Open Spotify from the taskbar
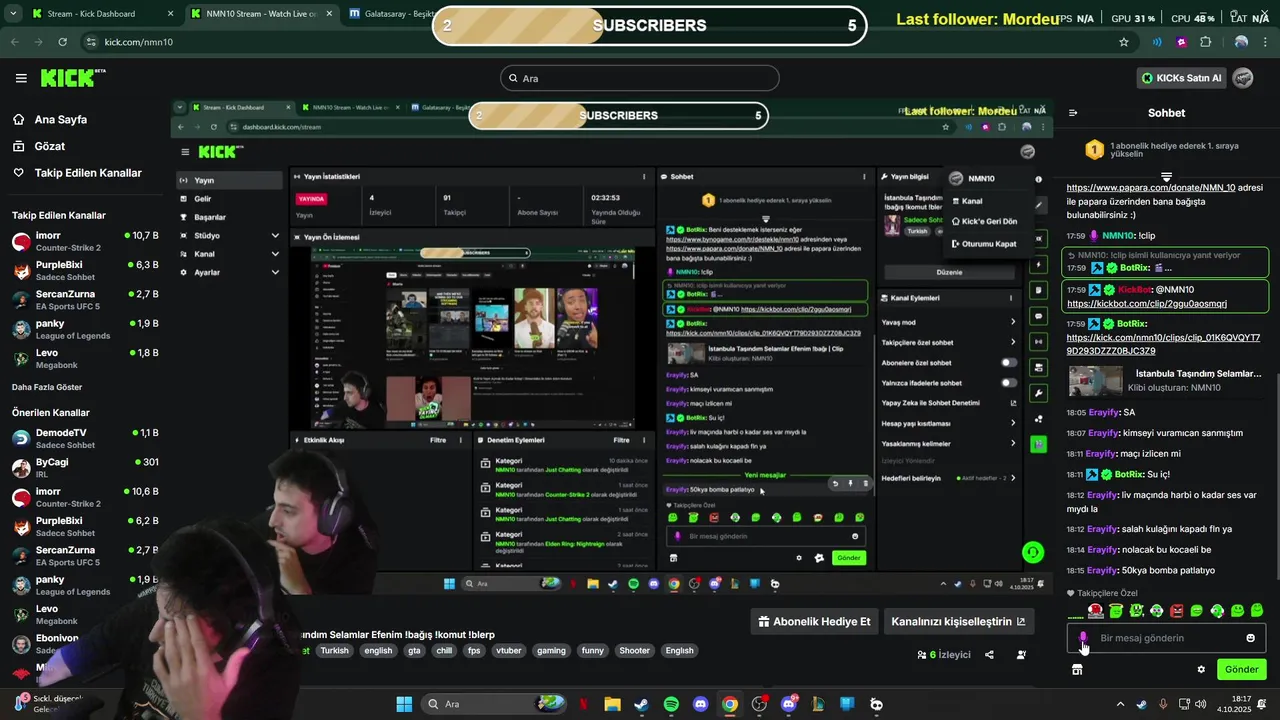Viewport: 1280px width, 720px height. pos(671,704)
